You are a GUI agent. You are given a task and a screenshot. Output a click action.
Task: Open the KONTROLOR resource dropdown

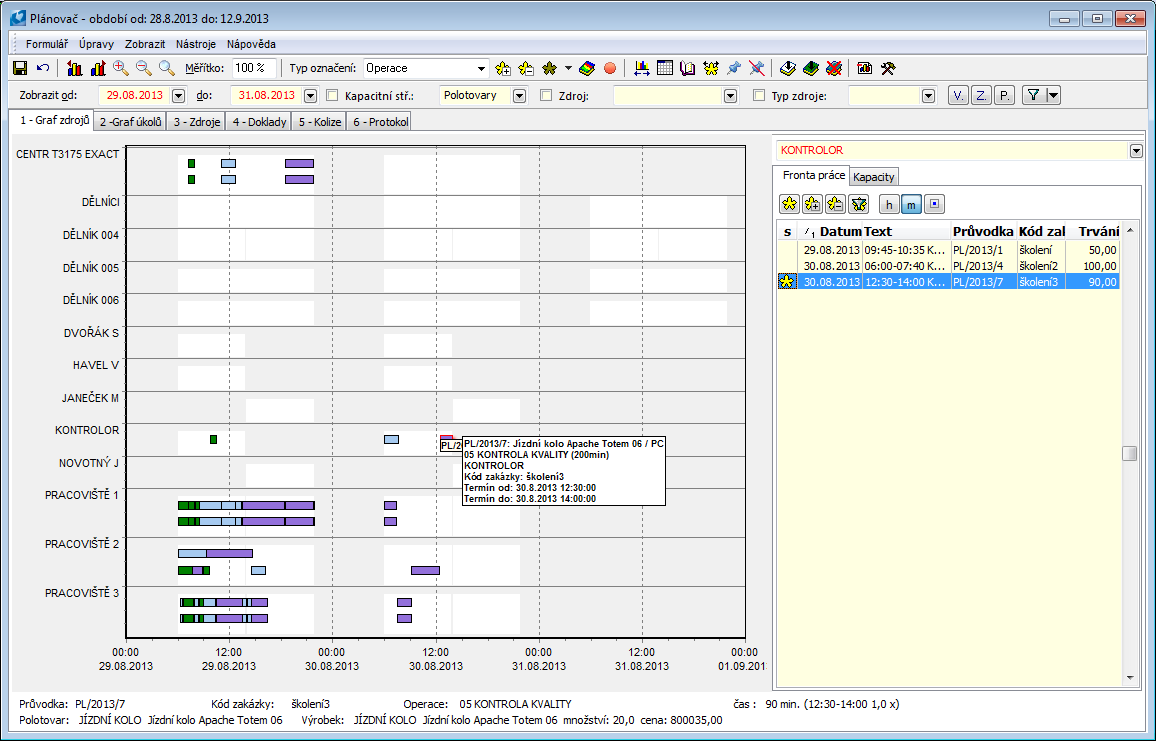1135,150
